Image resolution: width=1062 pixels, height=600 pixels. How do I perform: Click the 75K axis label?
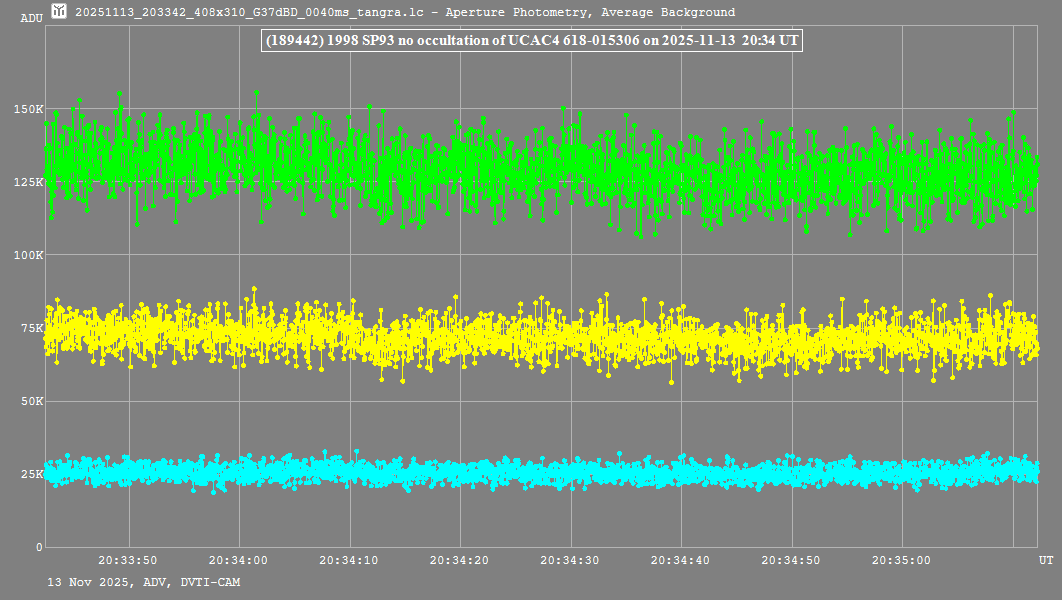click(32, 328)
